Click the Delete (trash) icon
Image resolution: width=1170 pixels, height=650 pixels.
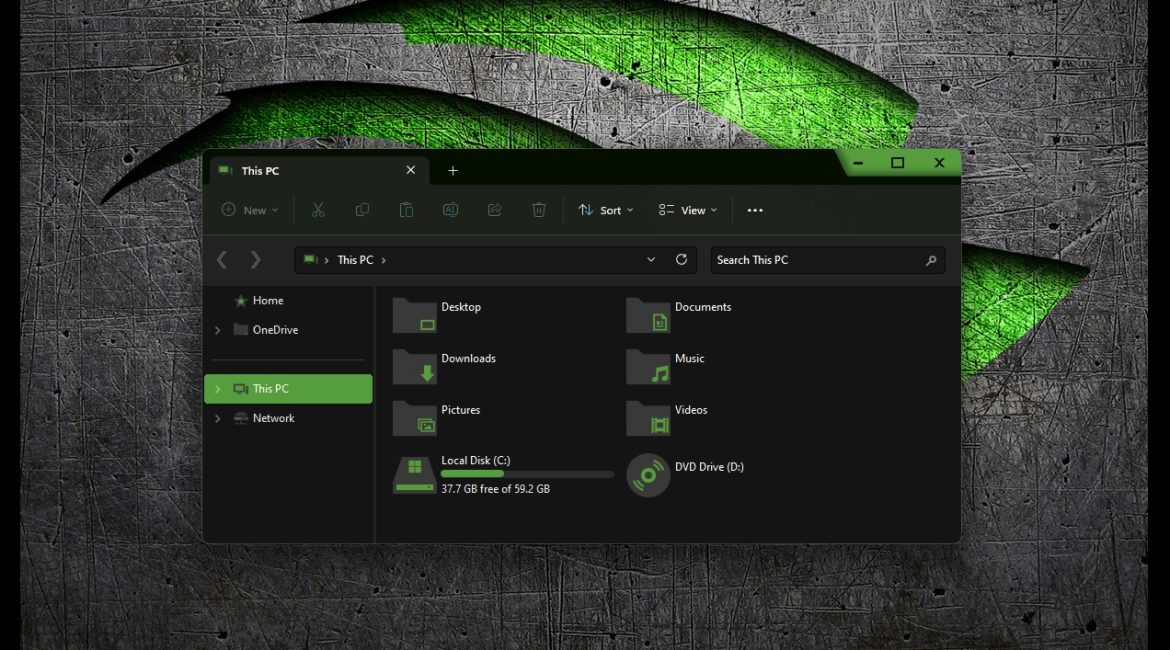[539, 210]
